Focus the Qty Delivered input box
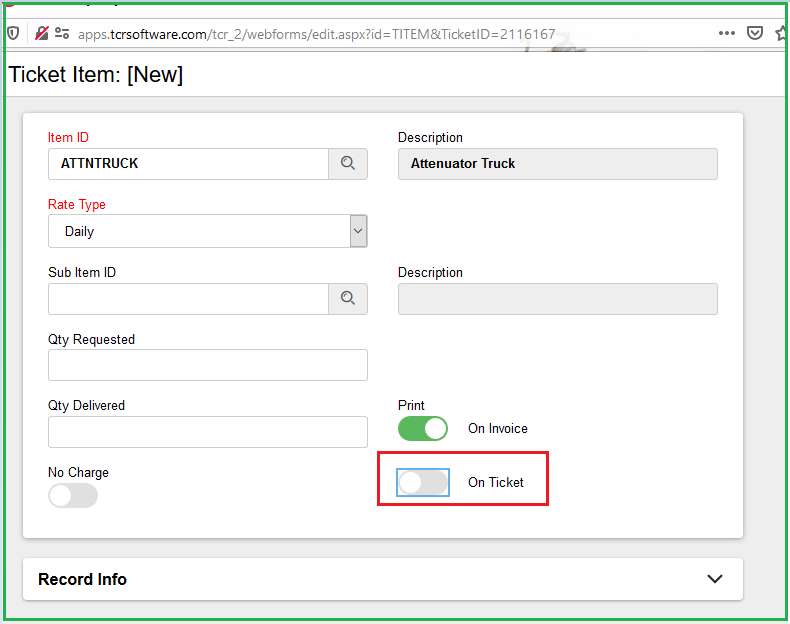The width and height of the screenshot is (790, 624). pyautogui.click(x=207, y=432)
